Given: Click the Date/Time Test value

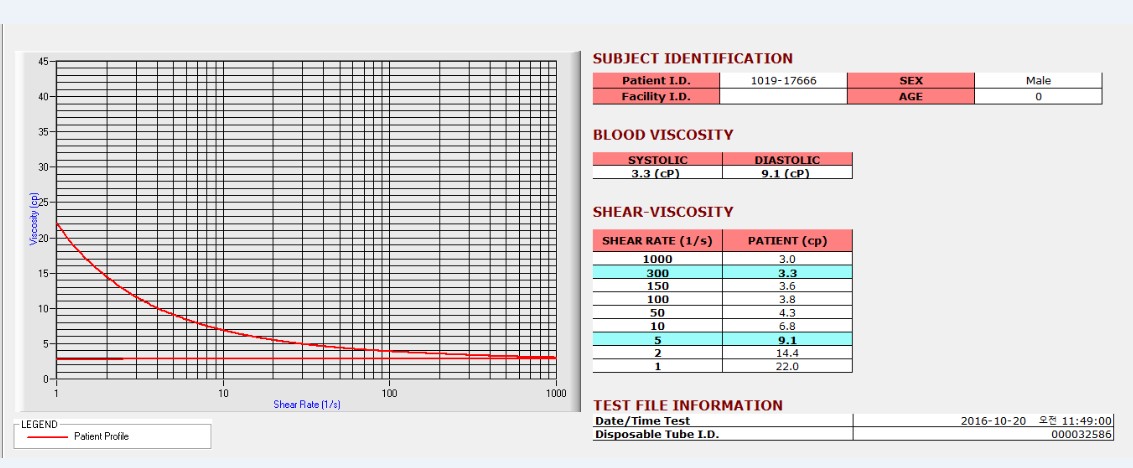Looking at the screenshot, I should 983,420.
